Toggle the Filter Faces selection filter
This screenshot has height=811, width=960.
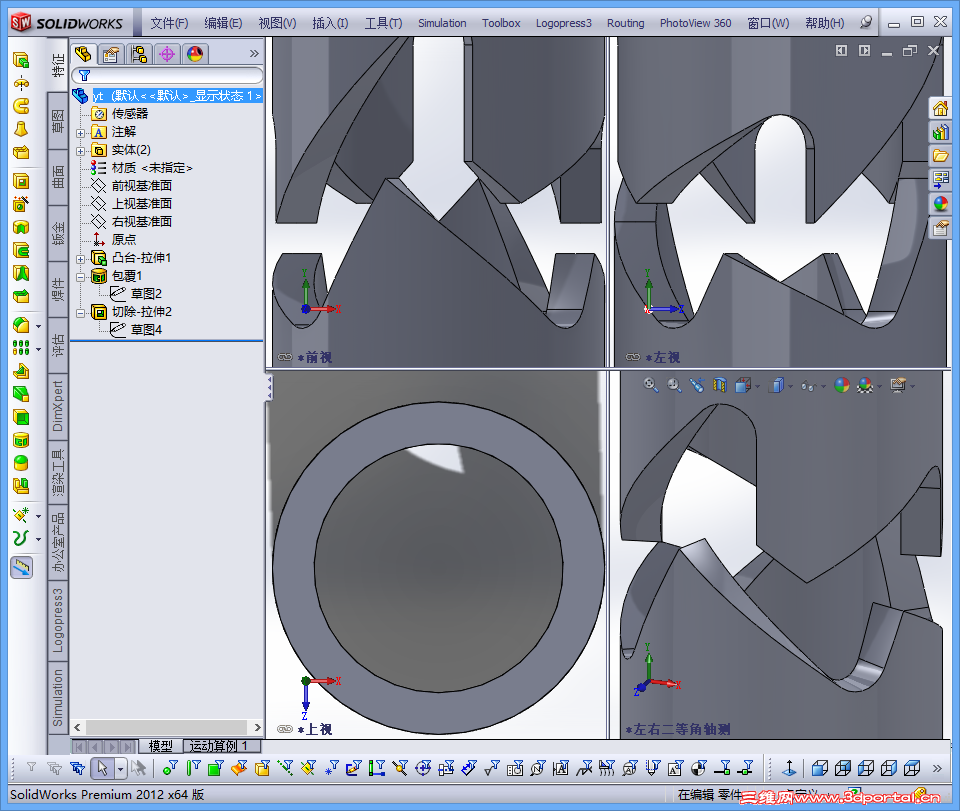click(216, 768)
